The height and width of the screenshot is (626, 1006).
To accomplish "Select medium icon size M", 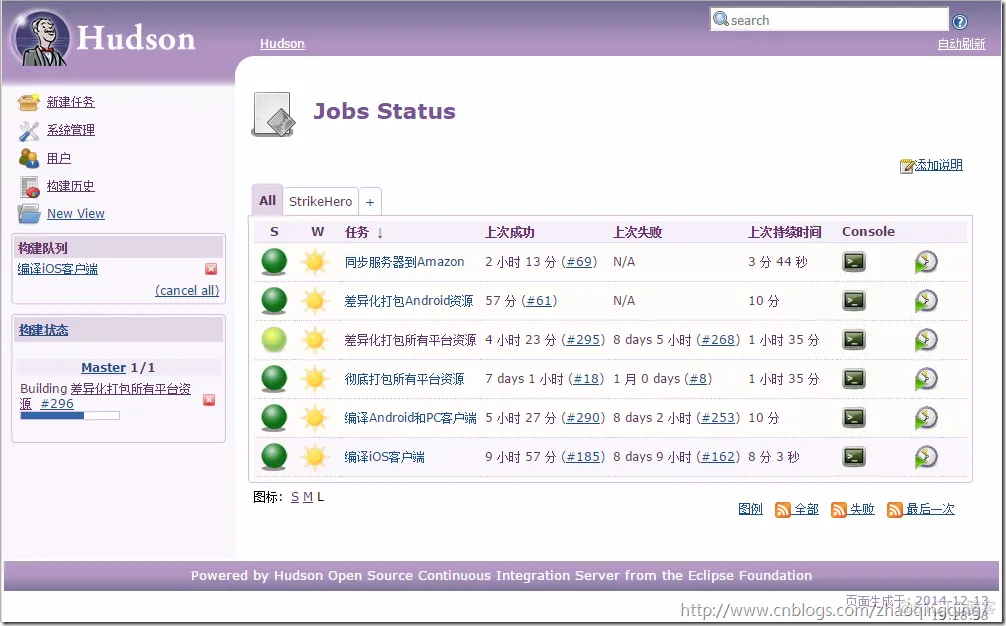I will [308, 497].
